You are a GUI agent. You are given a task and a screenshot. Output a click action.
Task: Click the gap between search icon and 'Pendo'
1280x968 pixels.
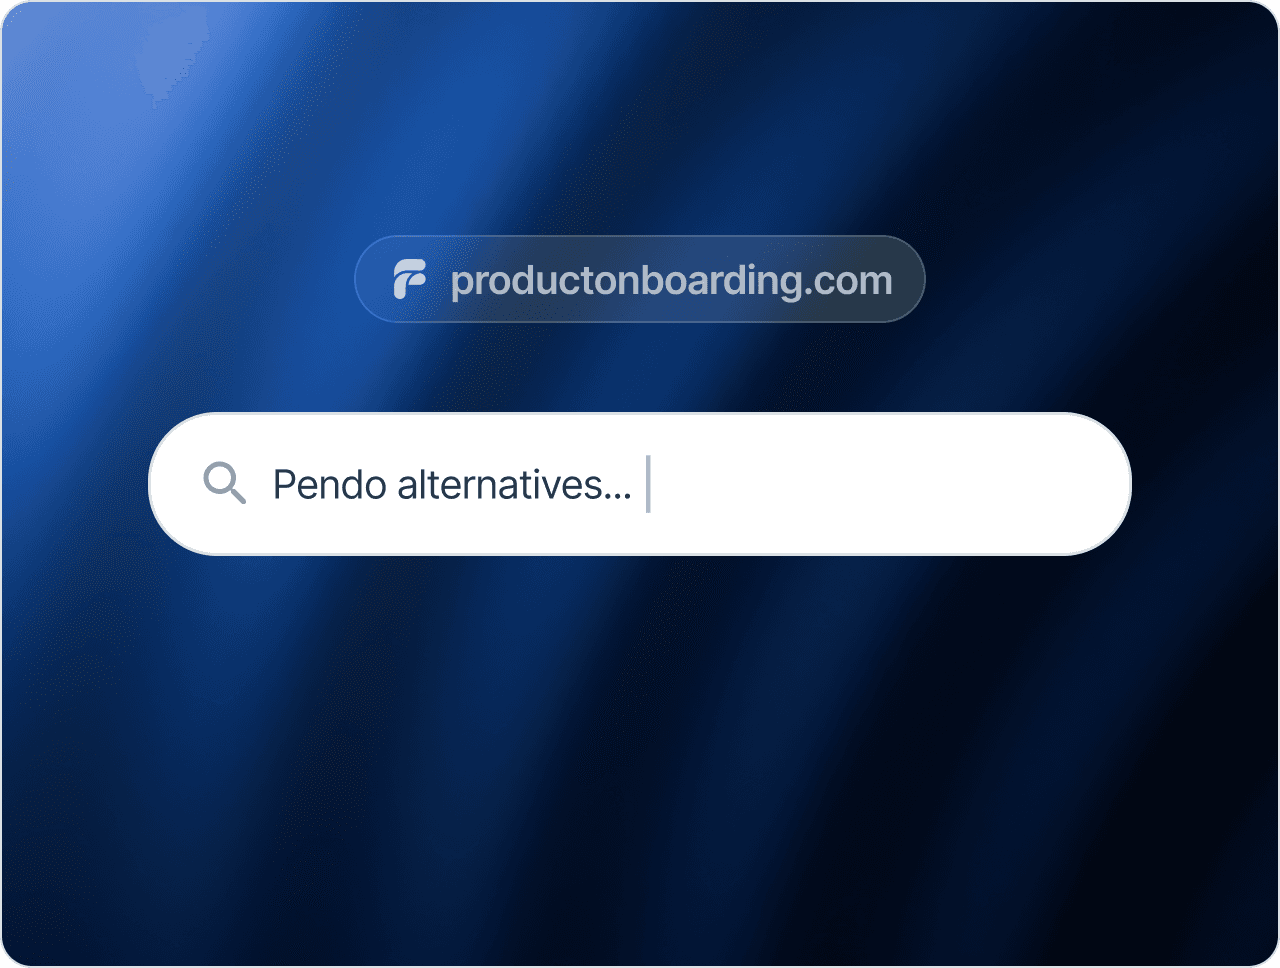tap(260, 484)
